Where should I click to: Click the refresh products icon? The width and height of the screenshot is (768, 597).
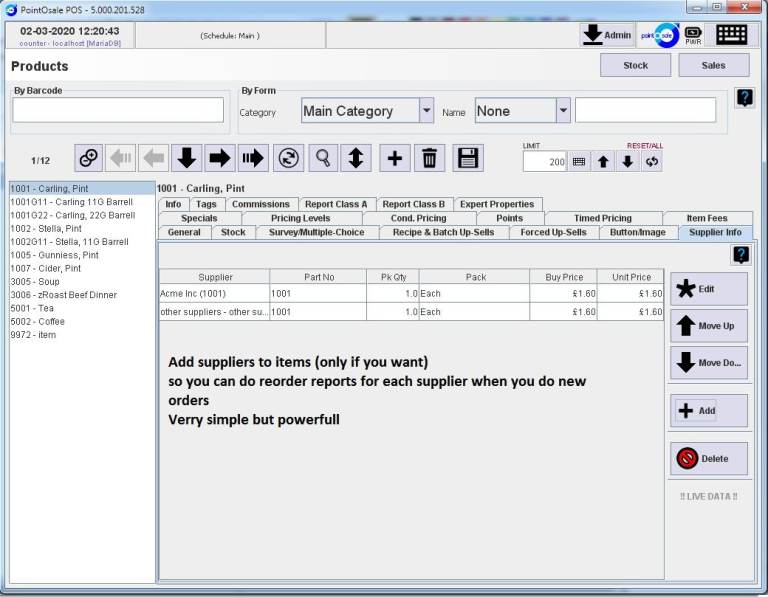(x=288, y=158)
